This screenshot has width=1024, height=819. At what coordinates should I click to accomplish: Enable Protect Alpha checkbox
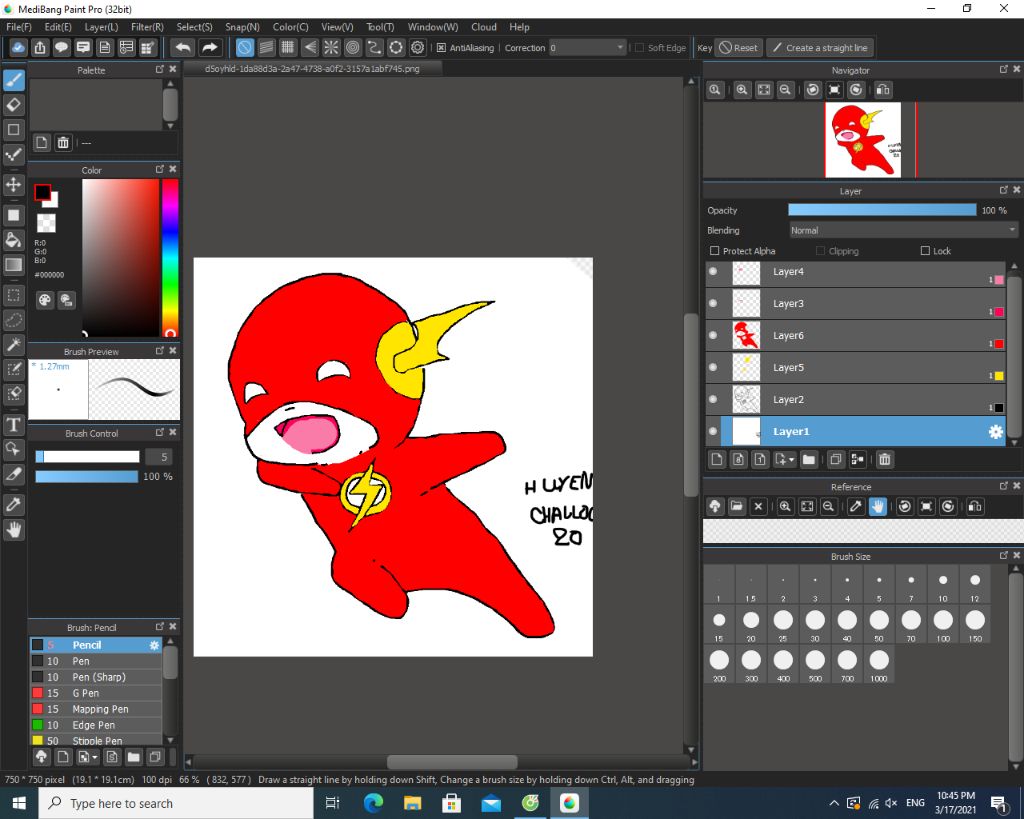(x=714, y=251)
